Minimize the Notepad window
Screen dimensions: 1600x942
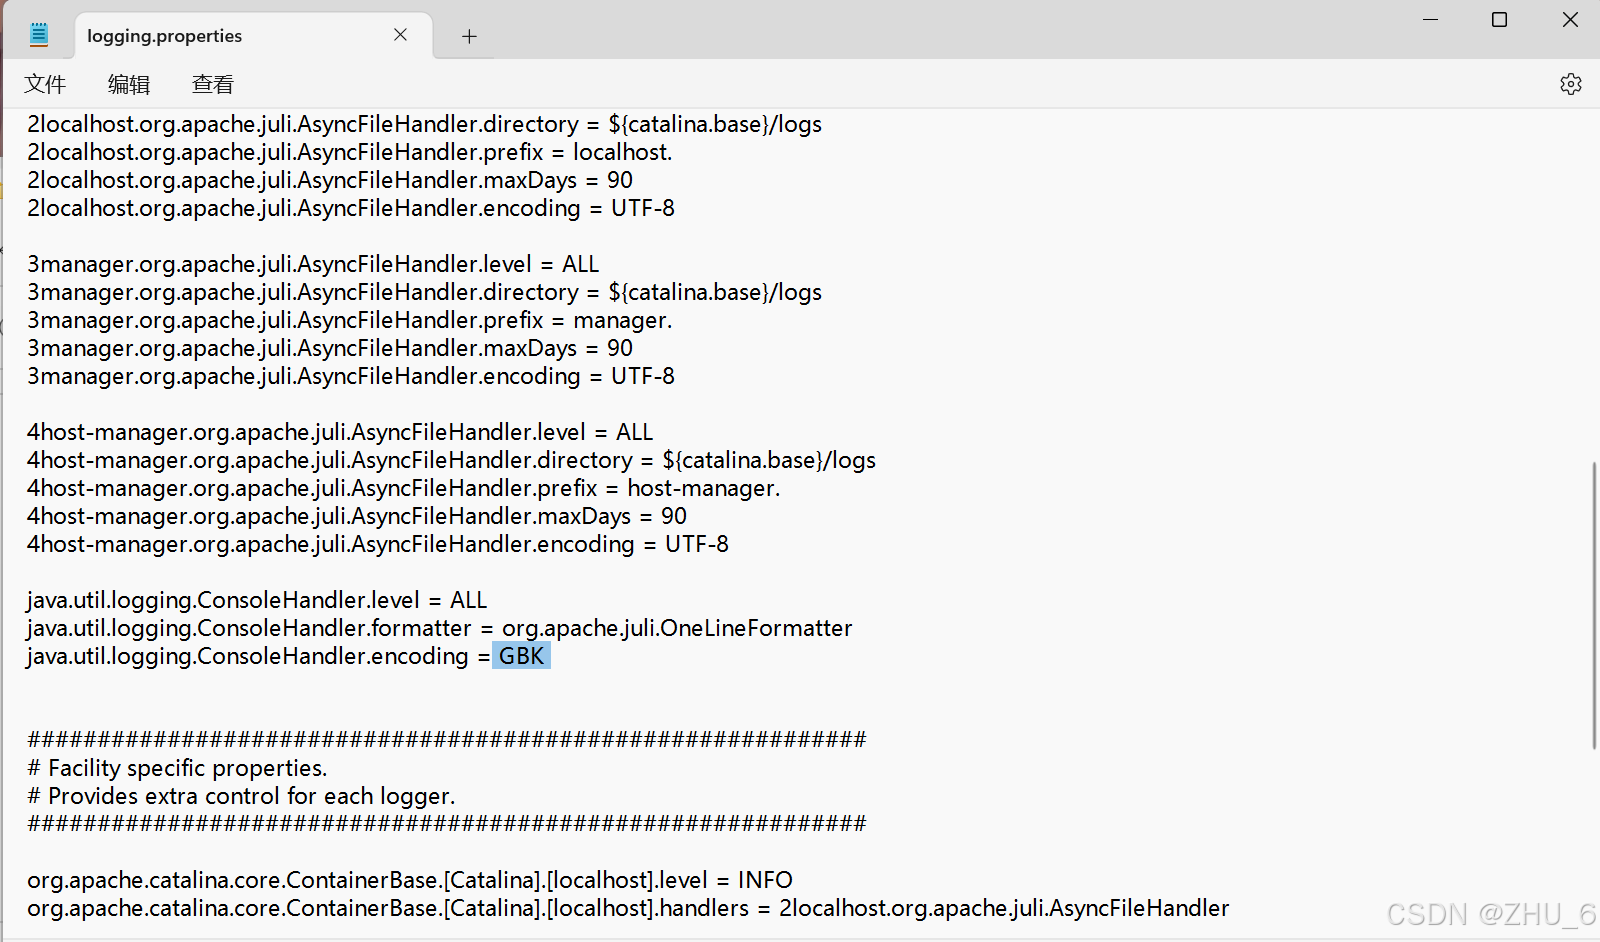coord(1430,20)
